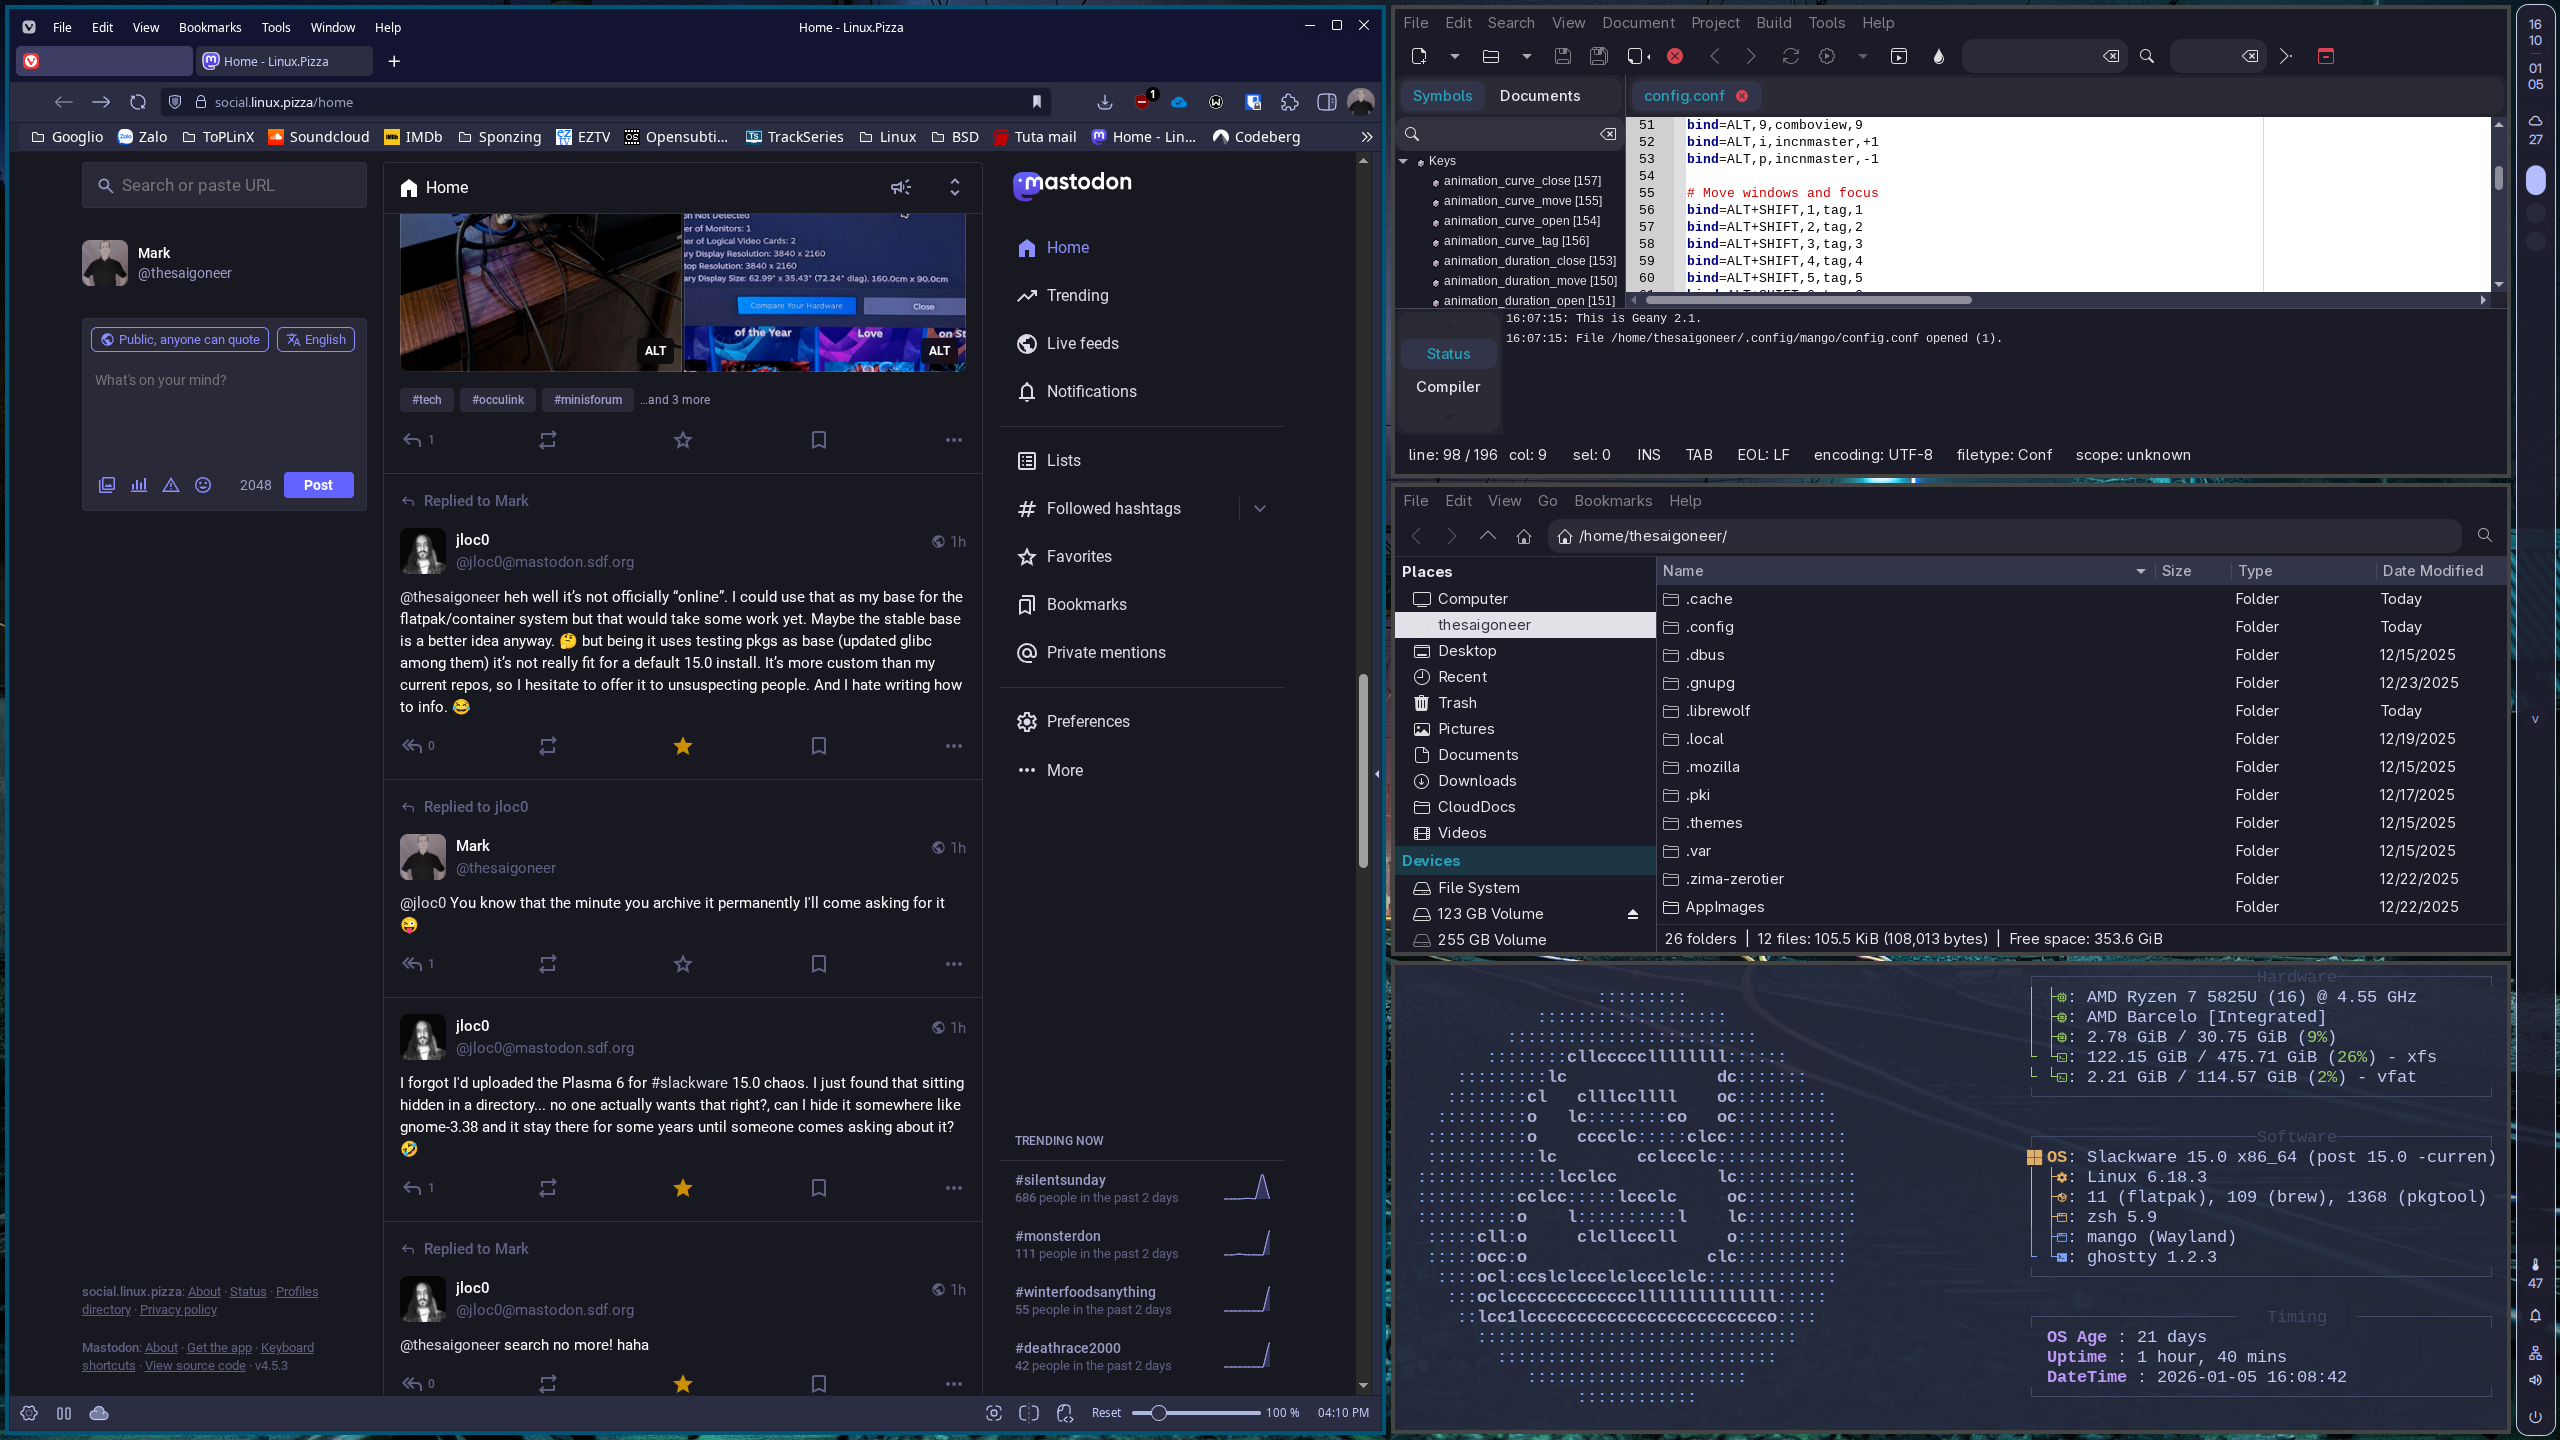Open the announcements megaphone icon
The width and height of the screenshot is (2560, 1440).
900,187
